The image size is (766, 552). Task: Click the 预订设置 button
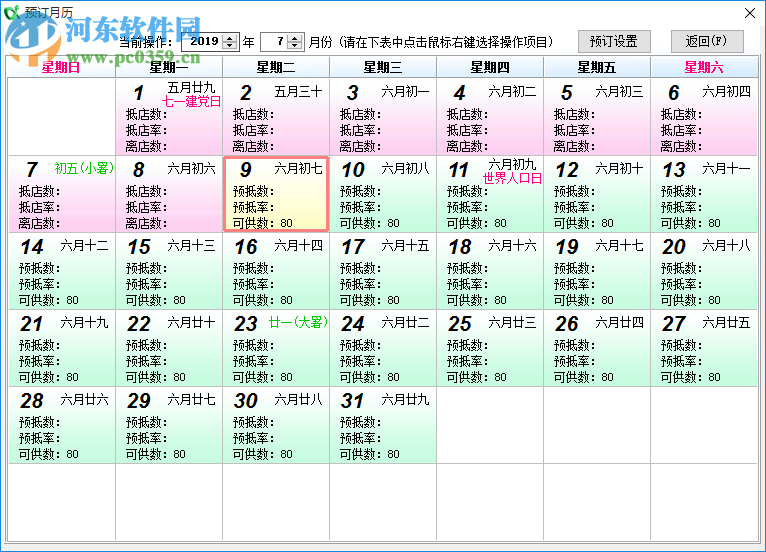click(614, 42)
